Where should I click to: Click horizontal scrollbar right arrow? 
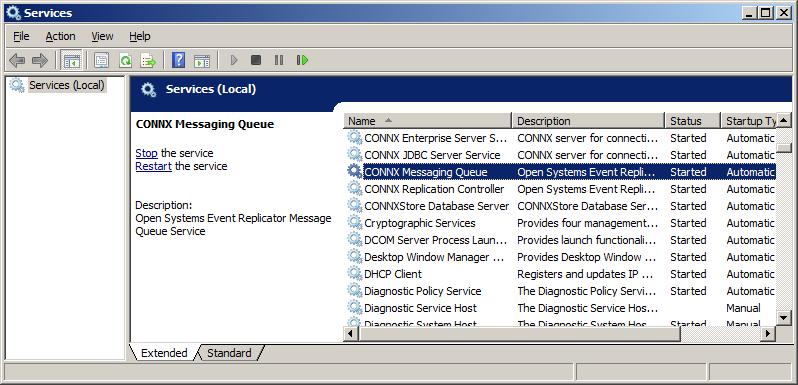[768, 334]
